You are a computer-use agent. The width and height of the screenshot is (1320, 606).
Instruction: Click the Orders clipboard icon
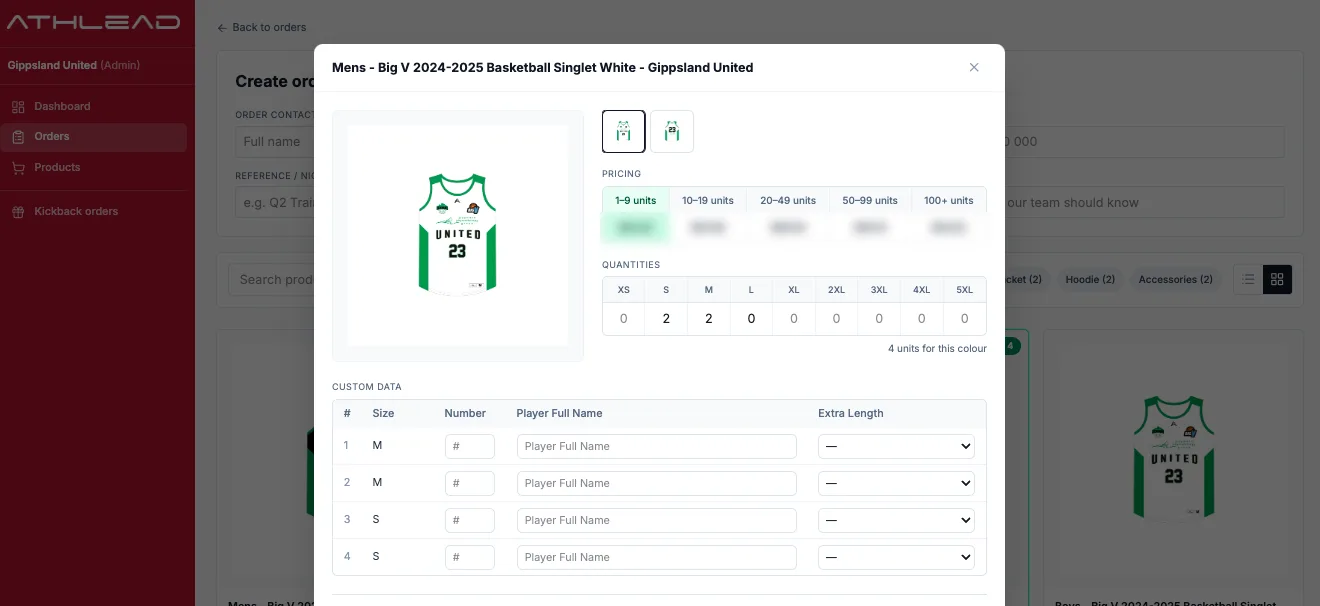18,136
